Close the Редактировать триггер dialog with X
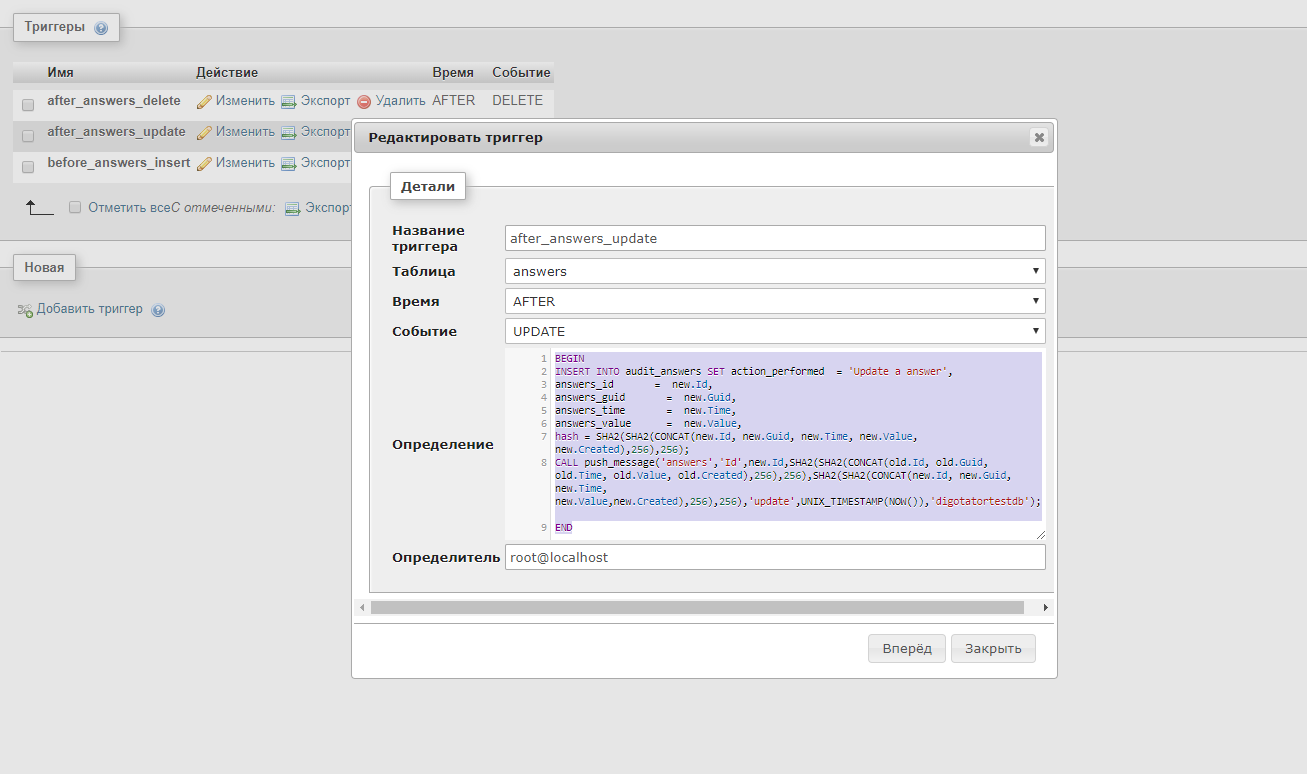Image resolution: width=1307 pixels, height=774 pixels. click(1039, 137)
